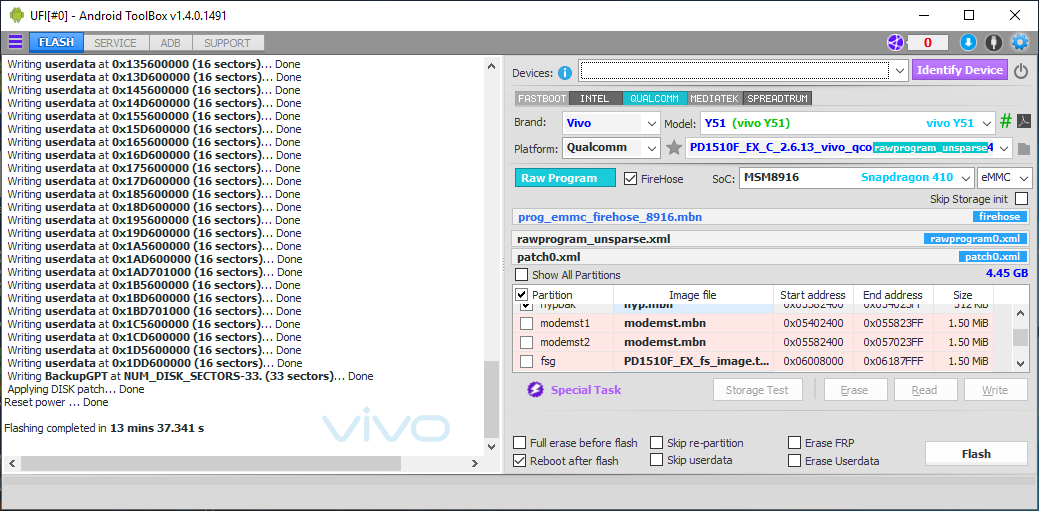Switch to the FLASH tab
This screenshot has height=511, width=1039.
tap(56, 42)
